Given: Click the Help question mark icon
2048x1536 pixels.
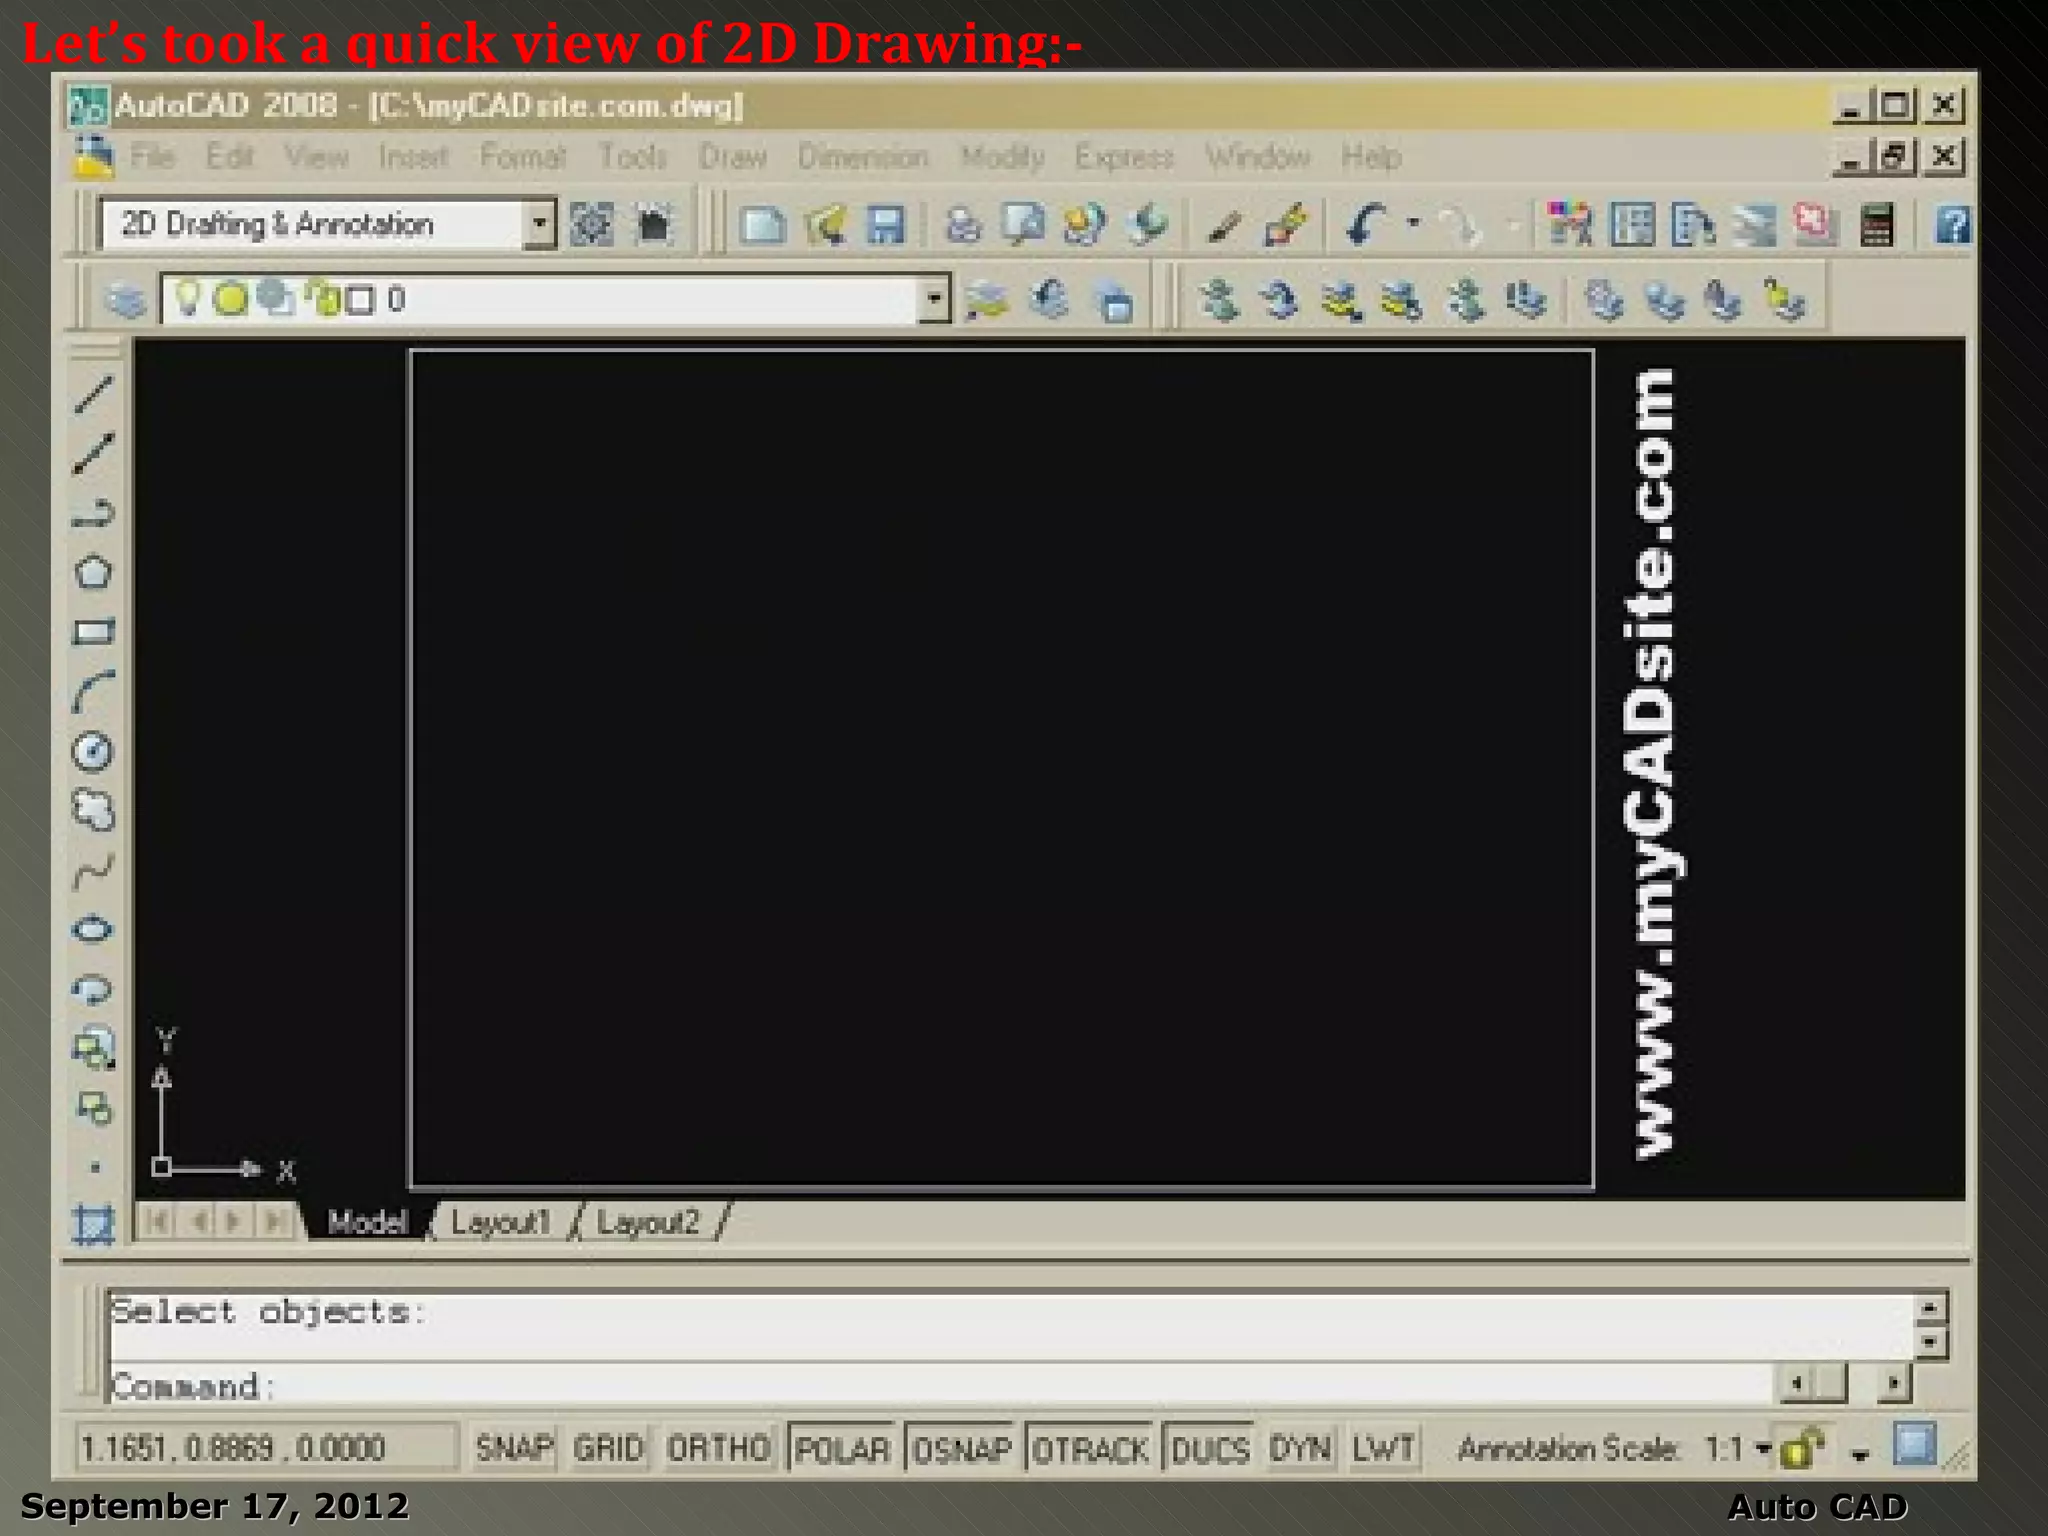Looking at the screenshot, I should 1953,224.
